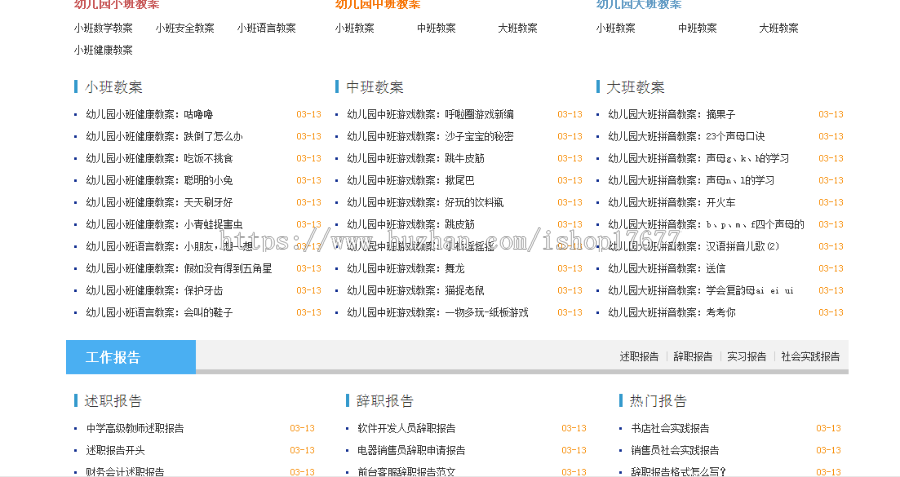This screenshot has height=477, width=900.
Task: Open article 中班游戏教案：一物多玩-纸板游戏
Action: click(x=437, y=312)
